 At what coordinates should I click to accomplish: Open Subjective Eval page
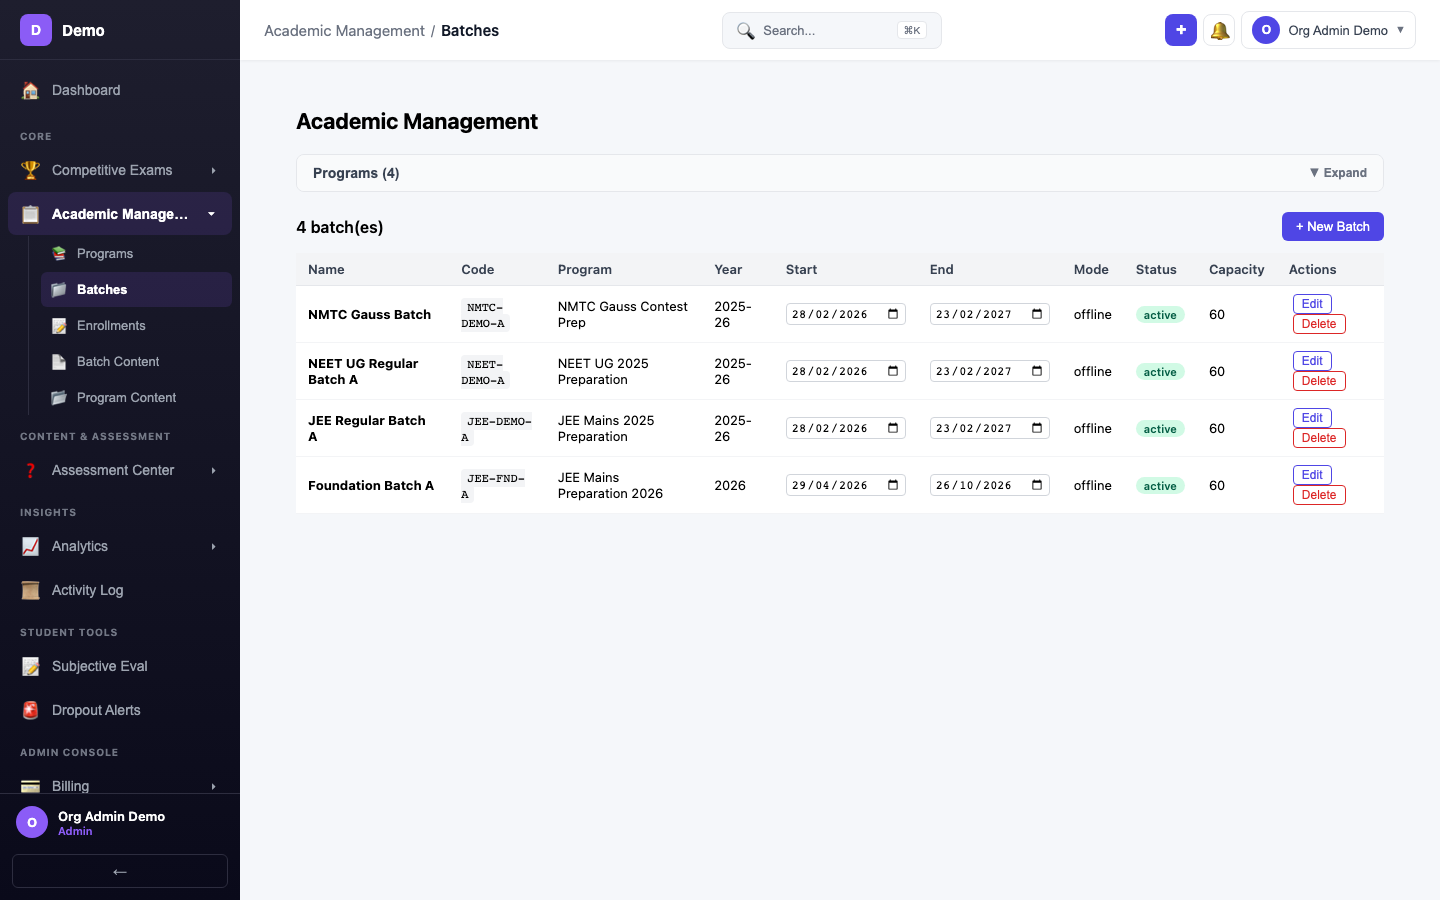point(120,666)
